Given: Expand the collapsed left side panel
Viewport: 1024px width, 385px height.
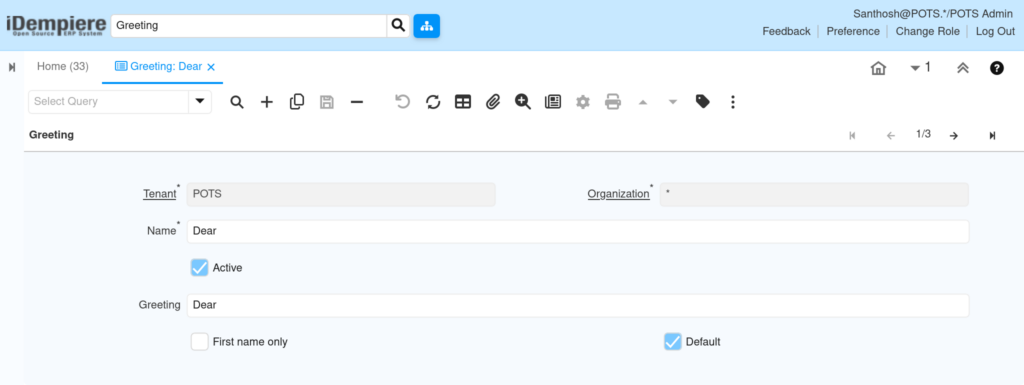Looking at the screenshot, I should 12,67.
